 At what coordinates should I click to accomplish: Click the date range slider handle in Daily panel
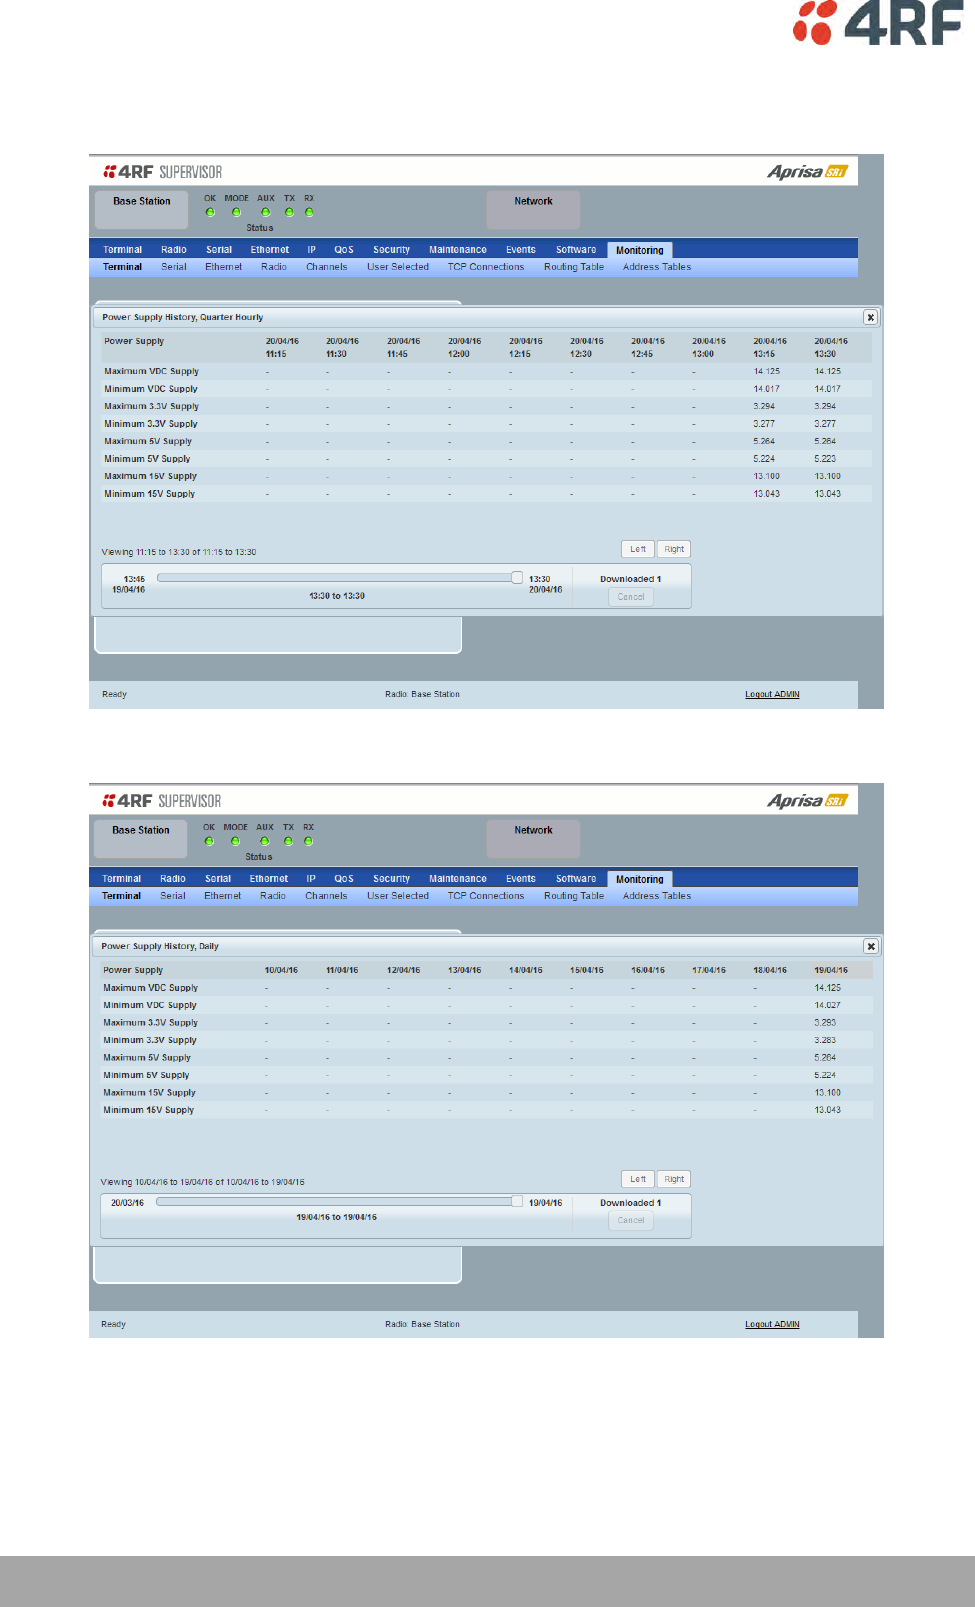tap(517, 1202)
